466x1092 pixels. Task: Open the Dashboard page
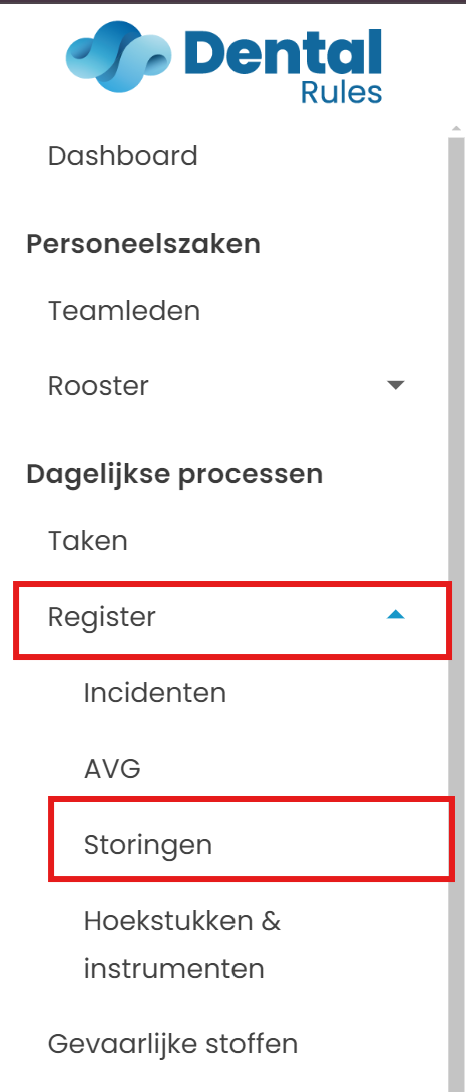[123, 155]
